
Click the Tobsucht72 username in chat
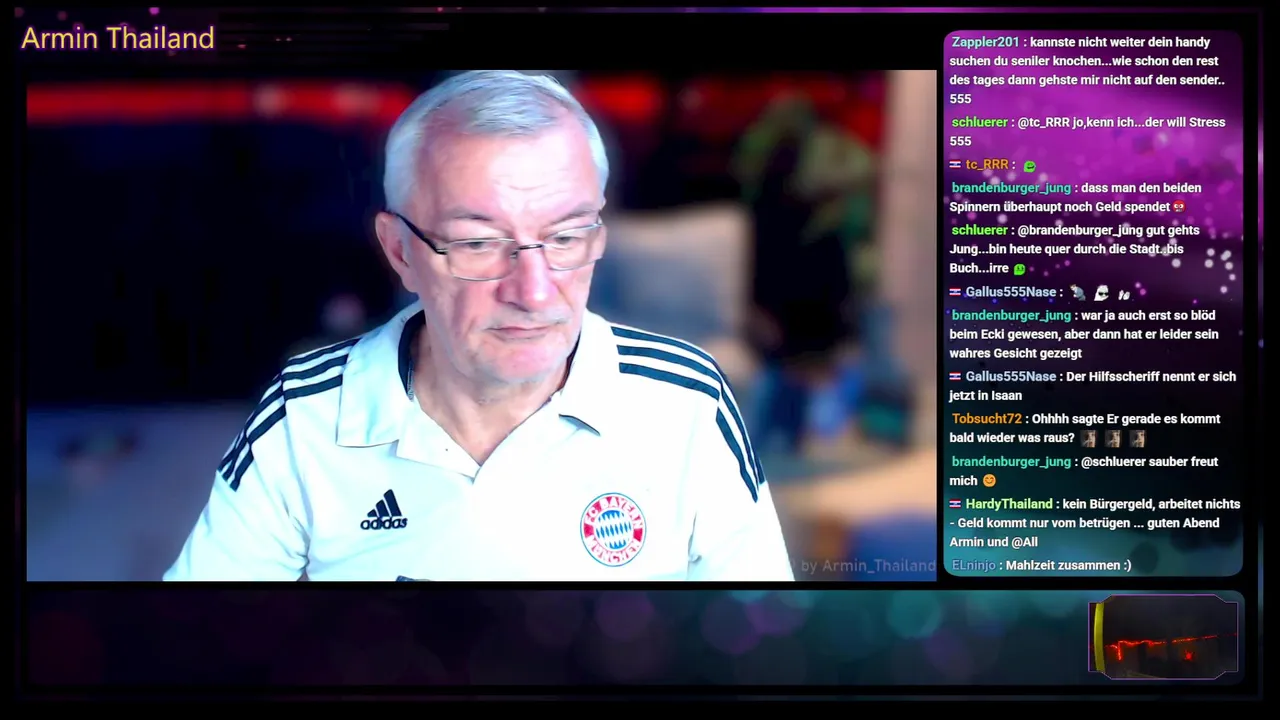click(986, 419)
